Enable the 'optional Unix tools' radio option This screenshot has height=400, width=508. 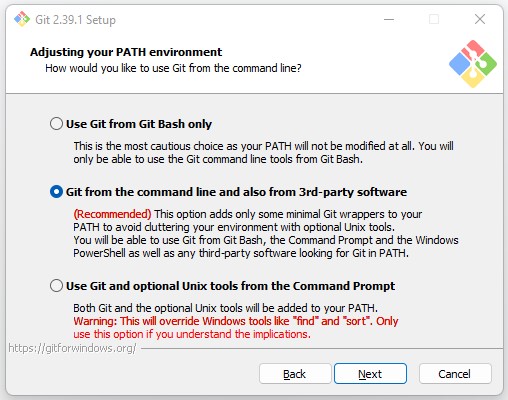[56, 286]
